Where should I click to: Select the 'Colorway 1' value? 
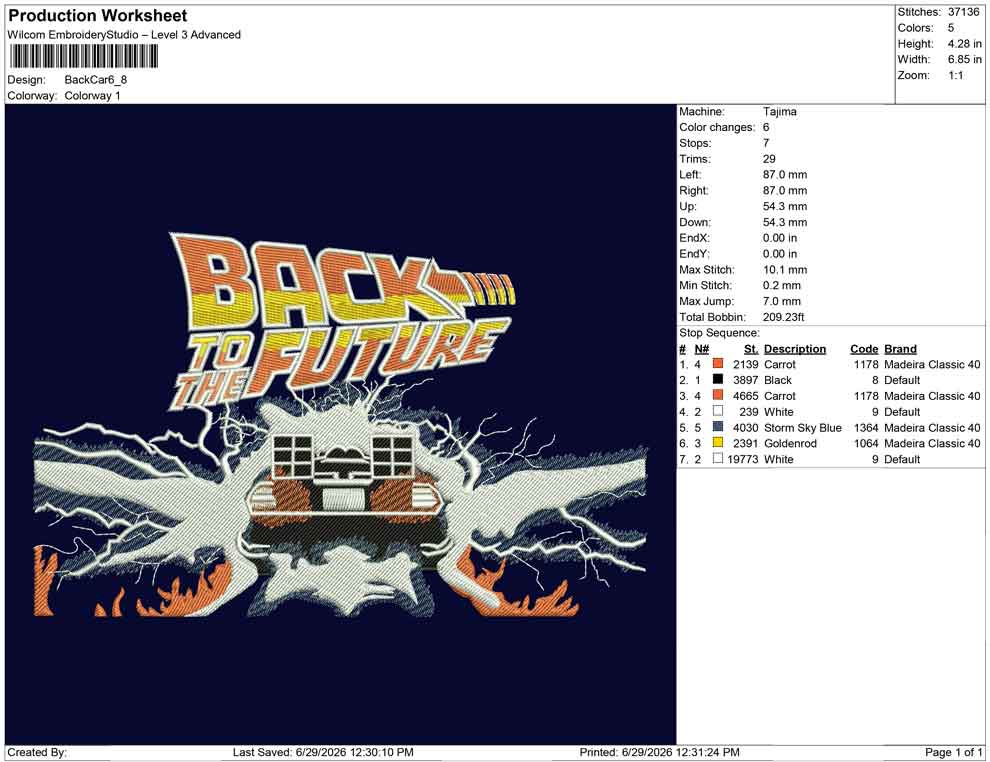click(92, 96)
